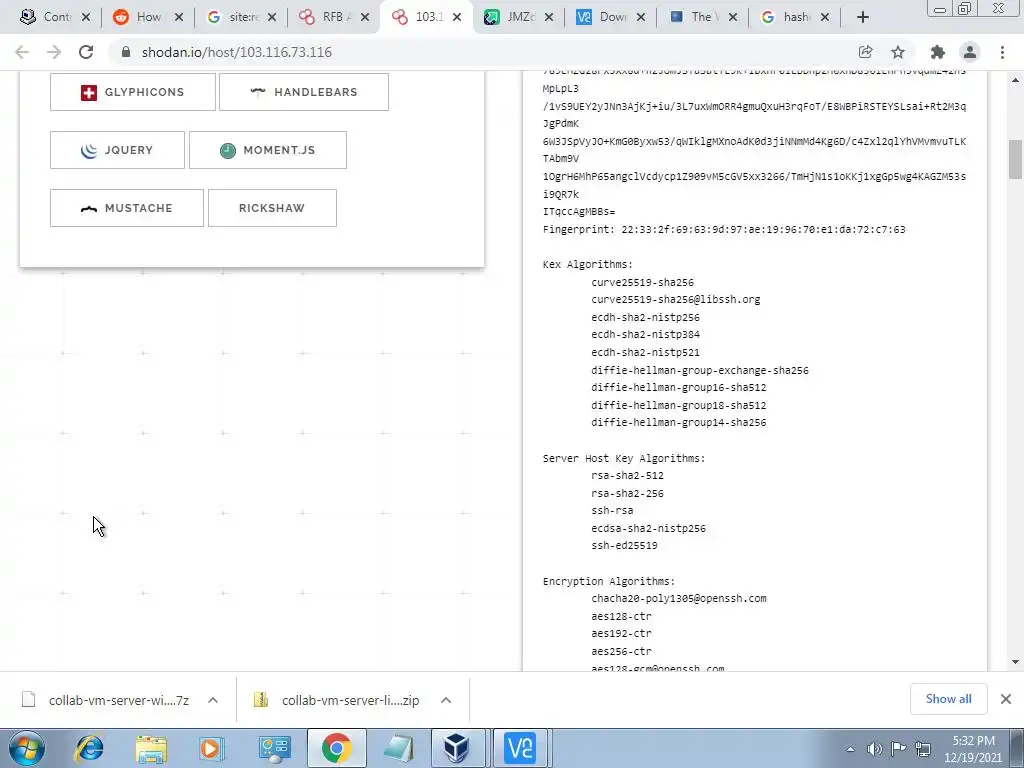The height and width of the screenshot is (768, 1024).
Task: Open the Handlebars technology tag
Action: point(304,92)
